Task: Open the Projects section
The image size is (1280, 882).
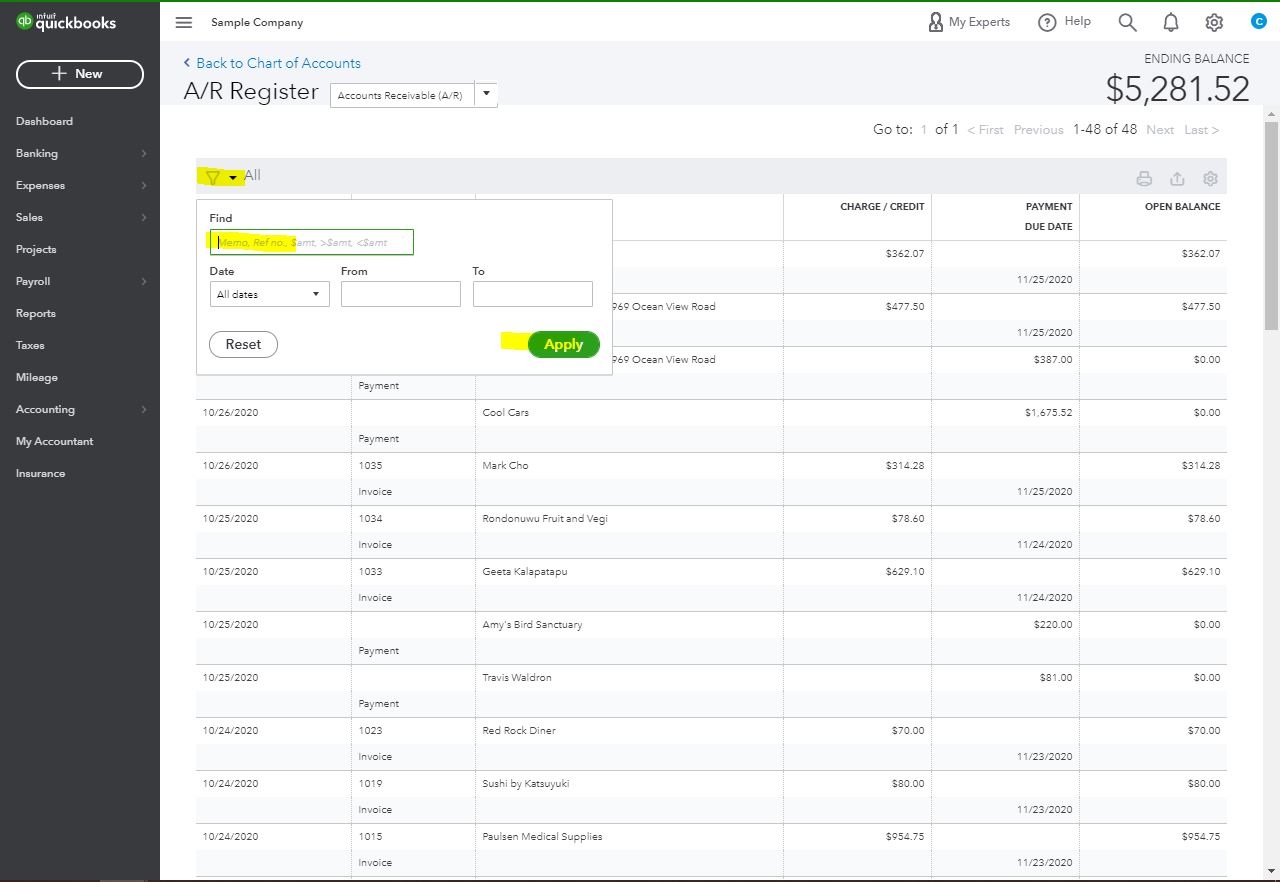Action: tap(36, 249)
